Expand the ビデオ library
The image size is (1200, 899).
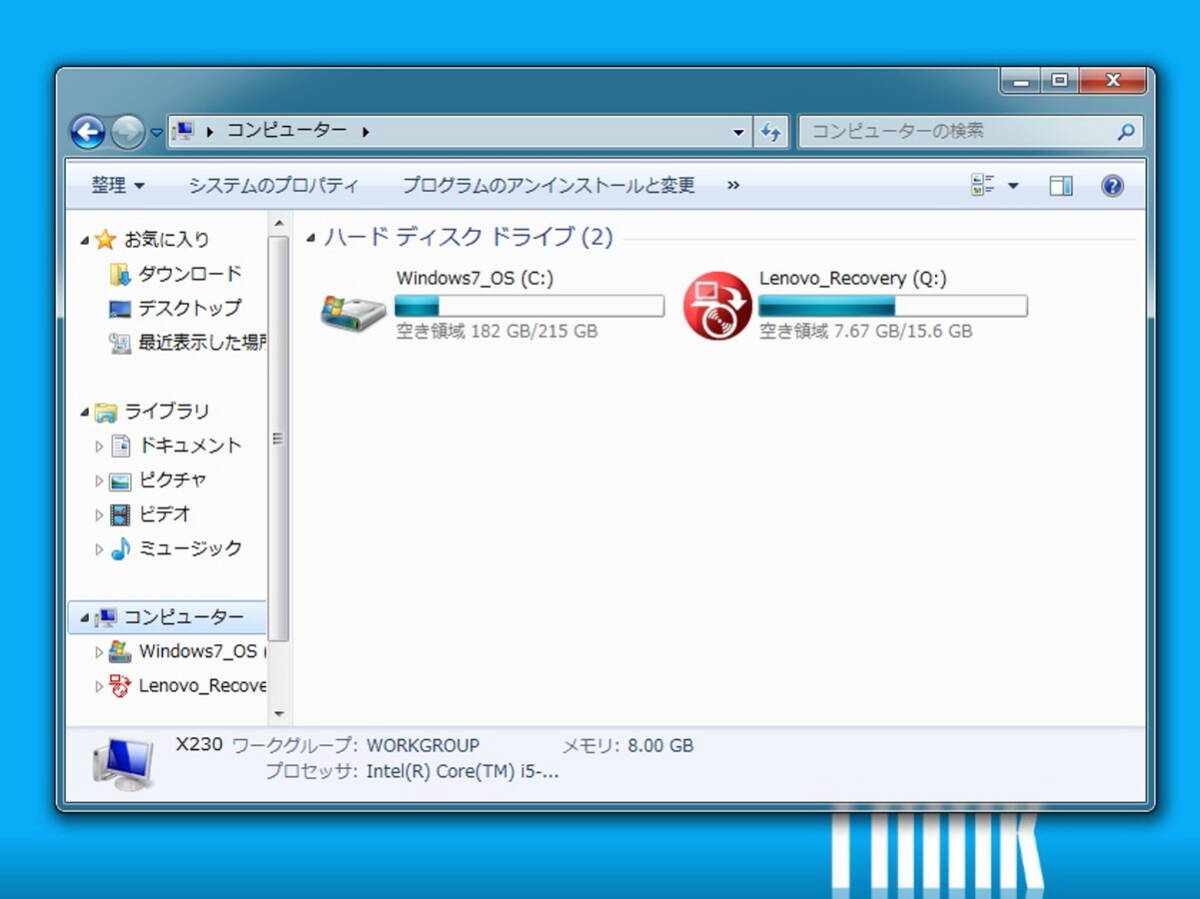click(99, 515)
